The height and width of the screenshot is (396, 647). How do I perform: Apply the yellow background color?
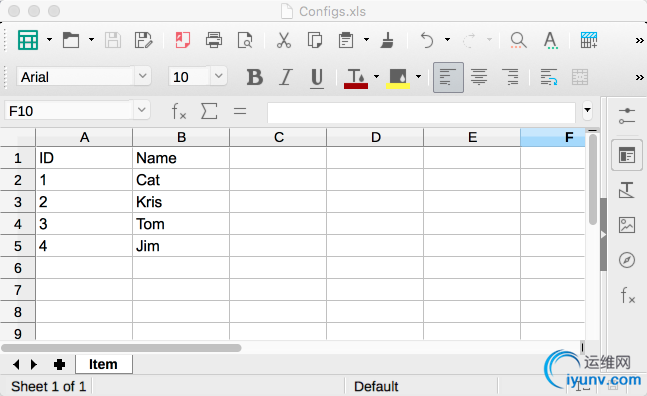398,78
